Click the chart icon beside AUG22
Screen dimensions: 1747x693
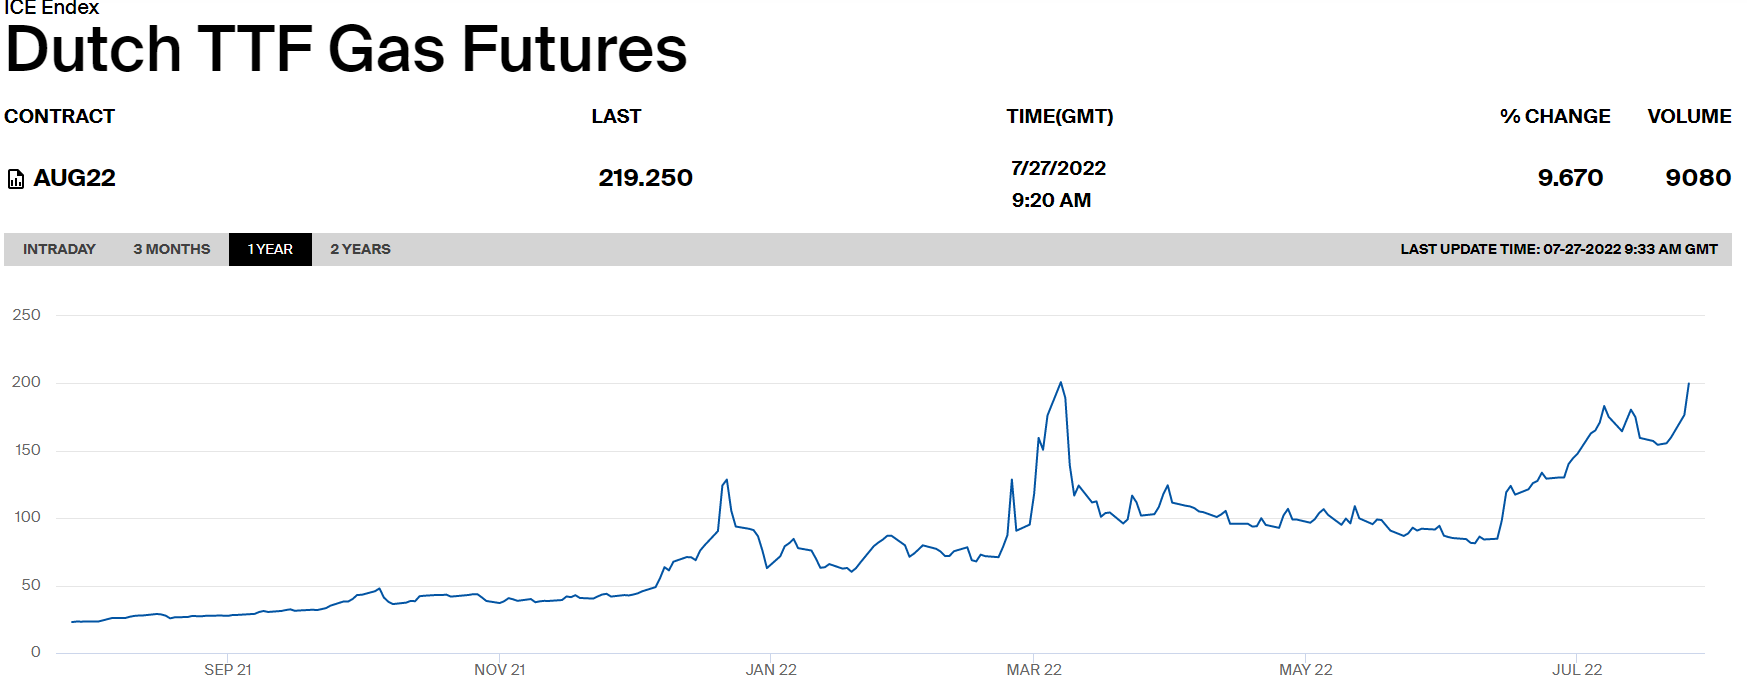(x=16, y=179)
